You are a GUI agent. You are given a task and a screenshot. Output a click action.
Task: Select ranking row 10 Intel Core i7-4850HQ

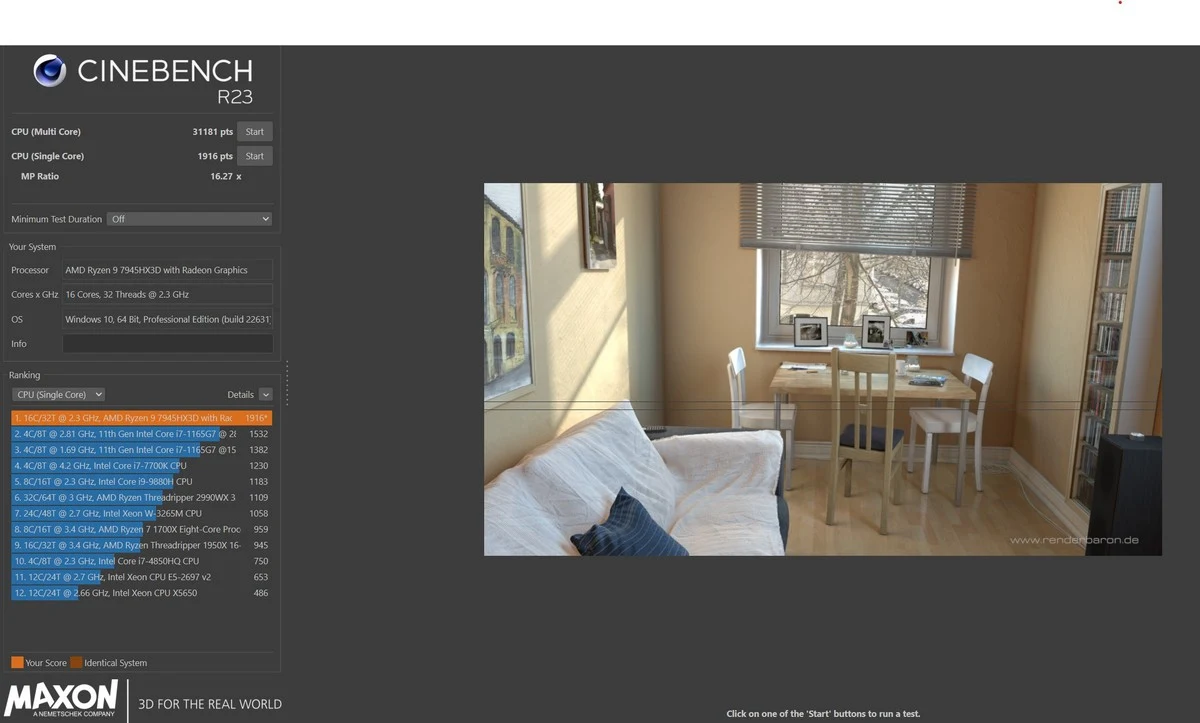coord(142,561)
